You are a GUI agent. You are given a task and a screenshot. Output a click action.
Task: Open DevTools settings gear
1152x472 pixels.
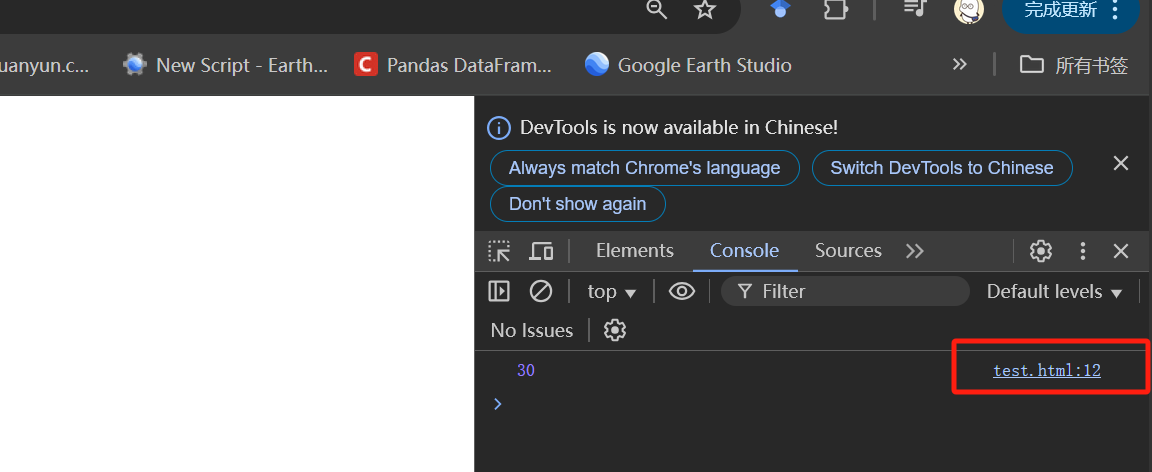[x=1041, y=251]
